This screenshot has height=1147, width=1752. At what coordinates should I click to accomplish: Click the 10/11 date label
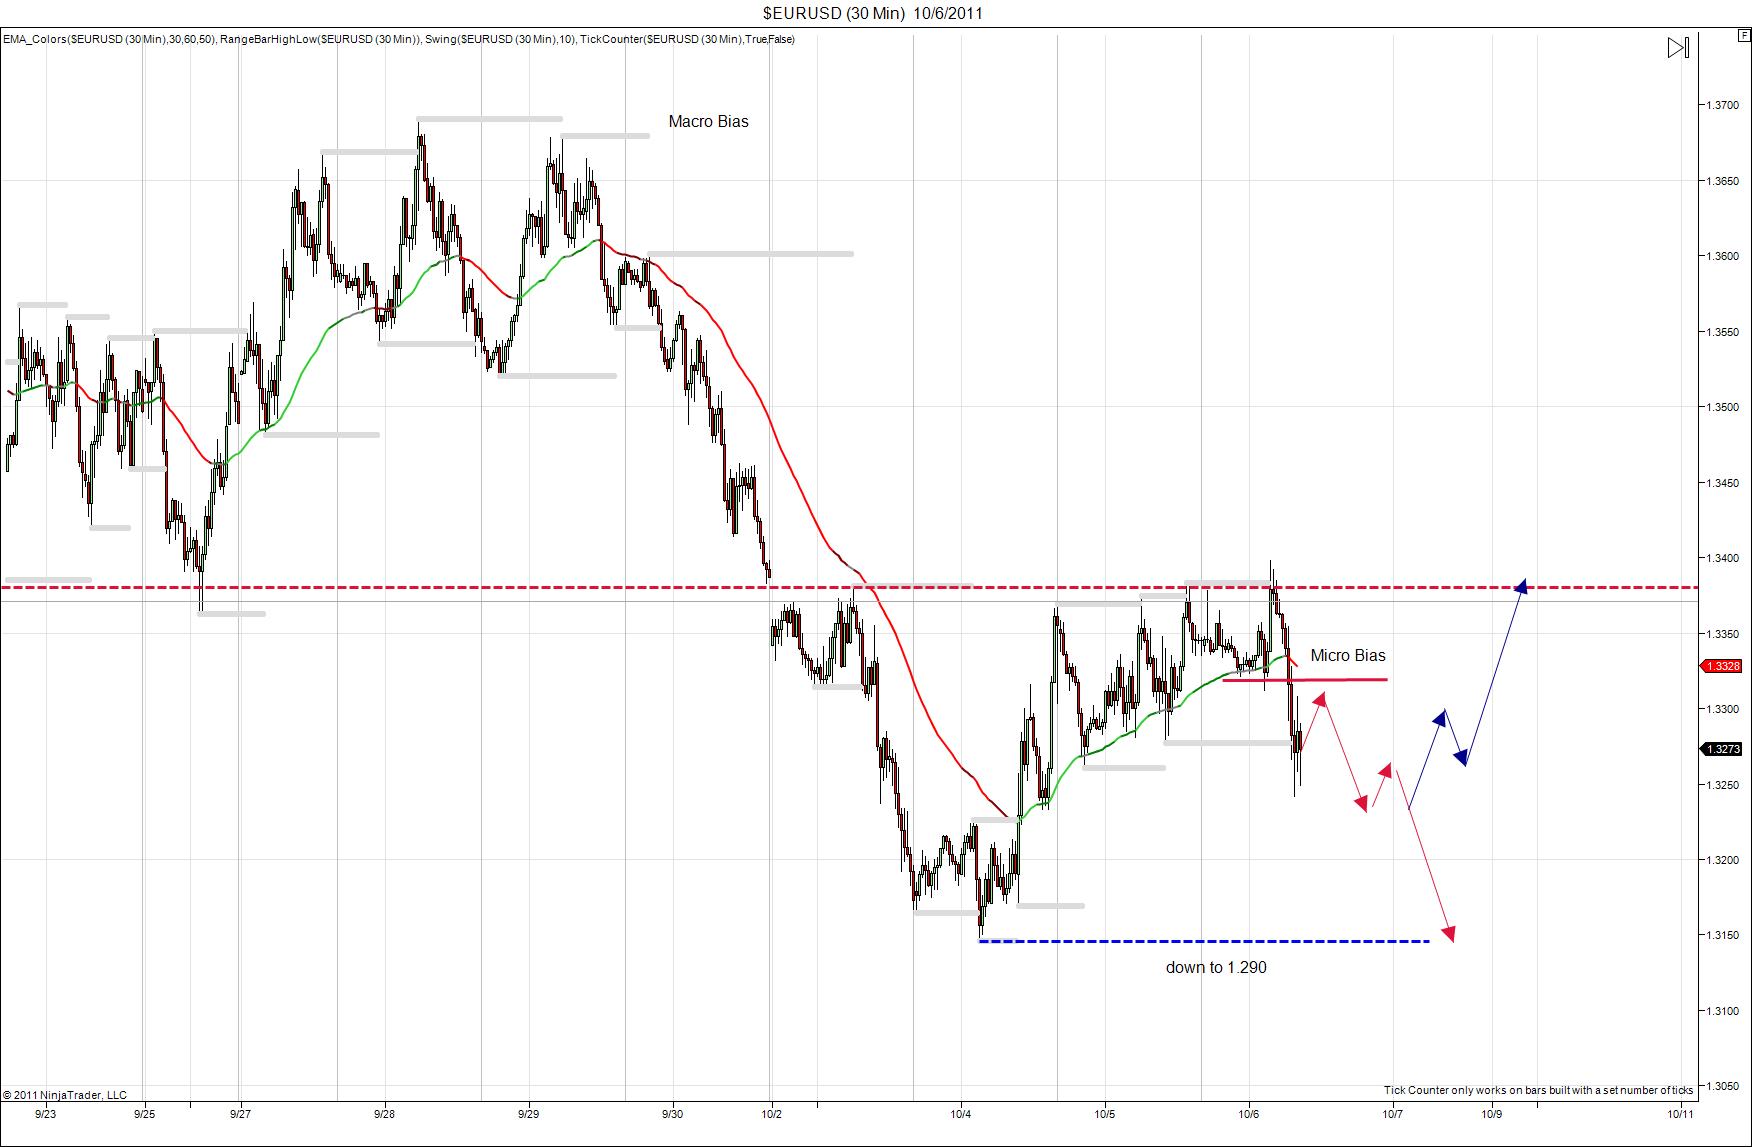(x=1681, y=1113)
